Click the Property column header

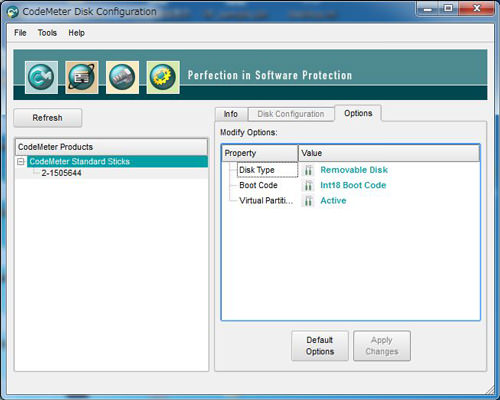tap(260, 153)
